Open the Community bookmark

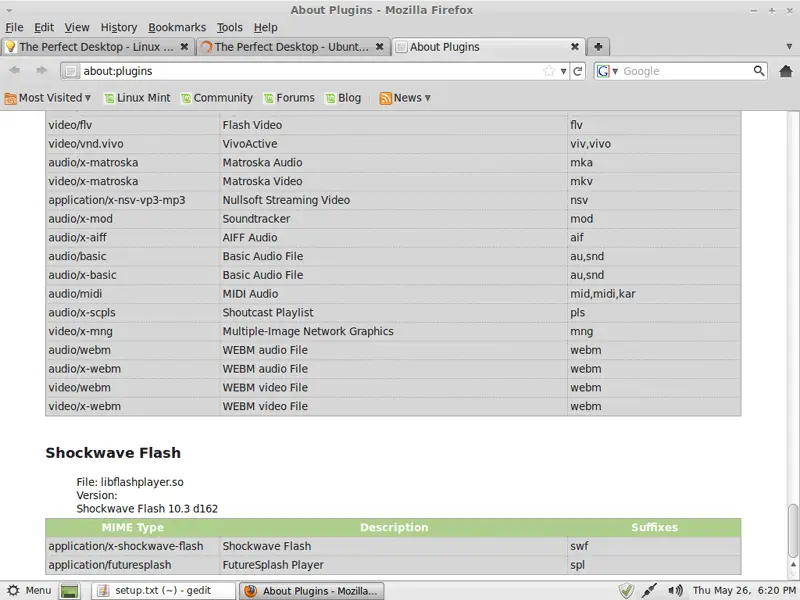217,98
